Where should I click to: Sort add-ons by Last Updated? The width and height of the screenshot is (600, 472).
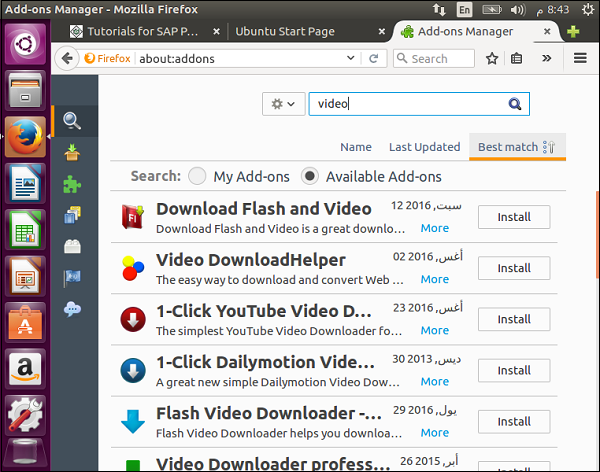(424, 147)
